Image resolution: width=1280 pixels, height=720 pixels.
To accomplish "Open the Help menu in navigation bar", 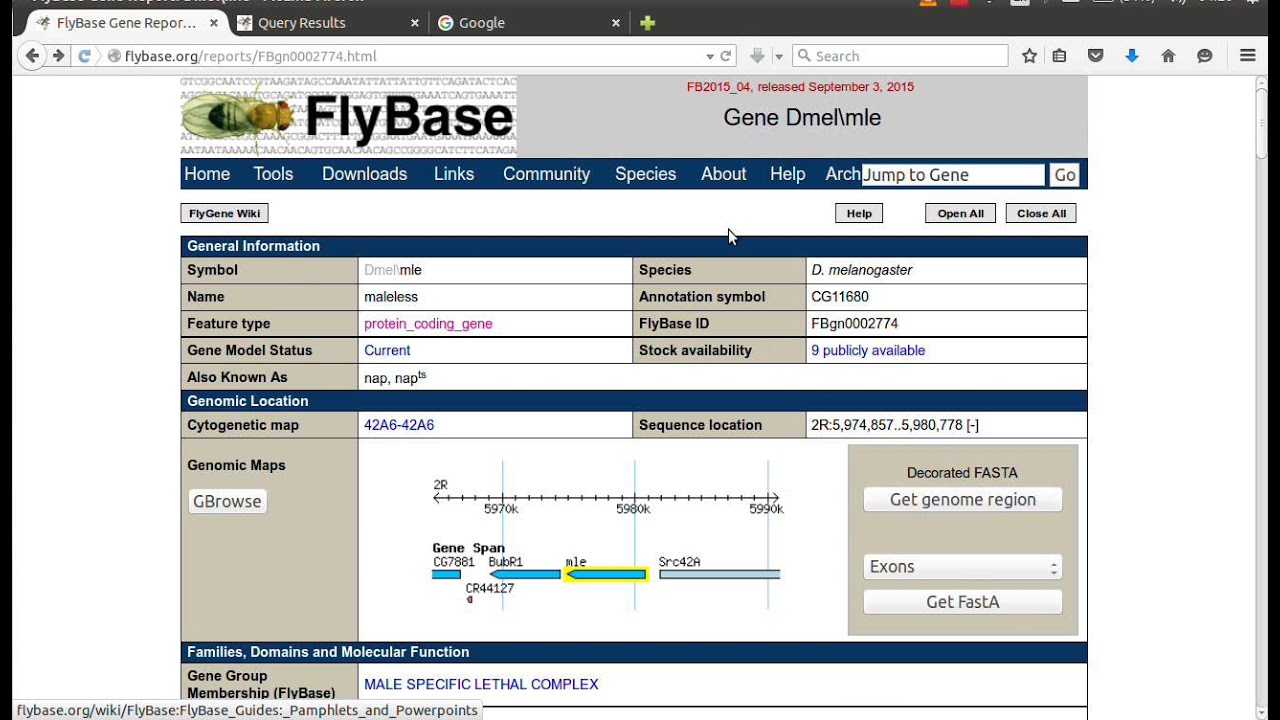I will click(x=787, y=174).
